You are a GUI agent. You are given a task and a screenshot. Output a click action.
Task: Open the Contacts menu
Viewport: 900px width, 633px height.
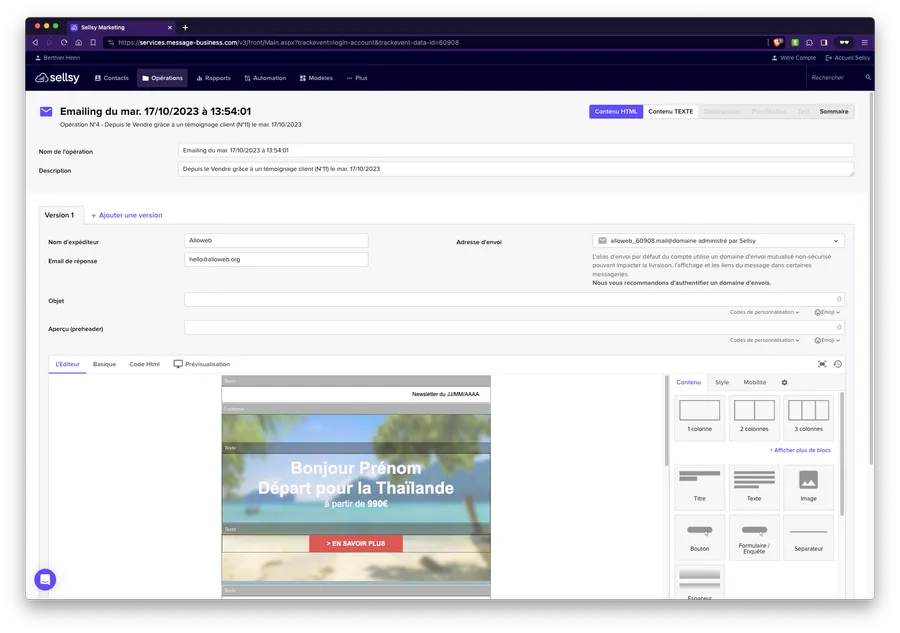click(112, 78)
